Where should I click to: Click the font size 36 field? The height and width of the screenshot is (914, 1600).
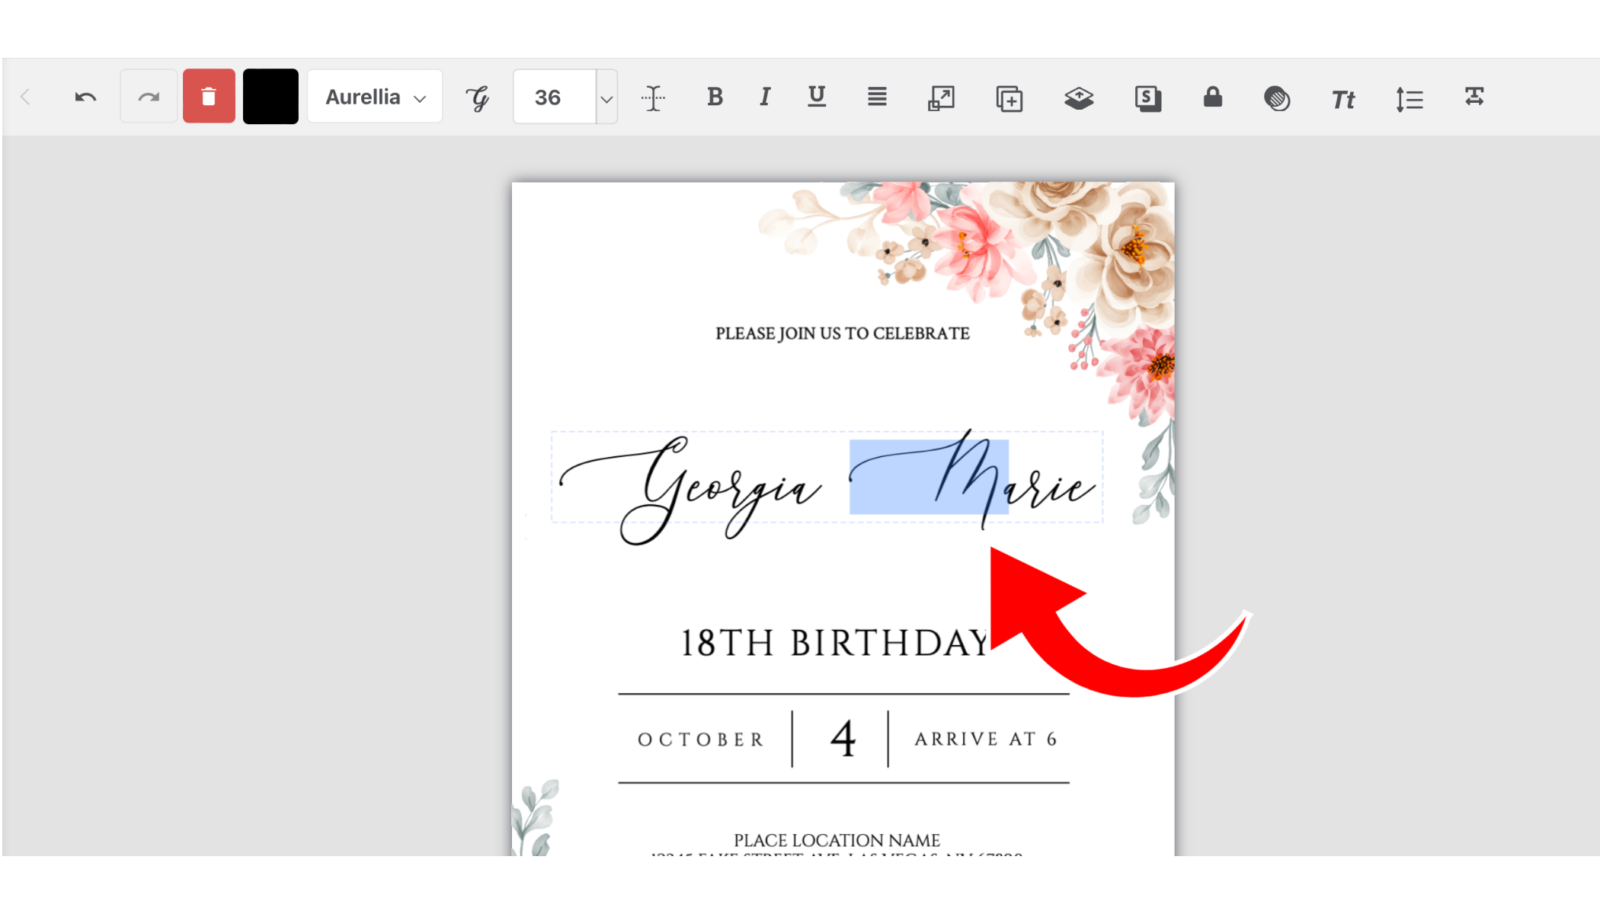pos(554,97)
